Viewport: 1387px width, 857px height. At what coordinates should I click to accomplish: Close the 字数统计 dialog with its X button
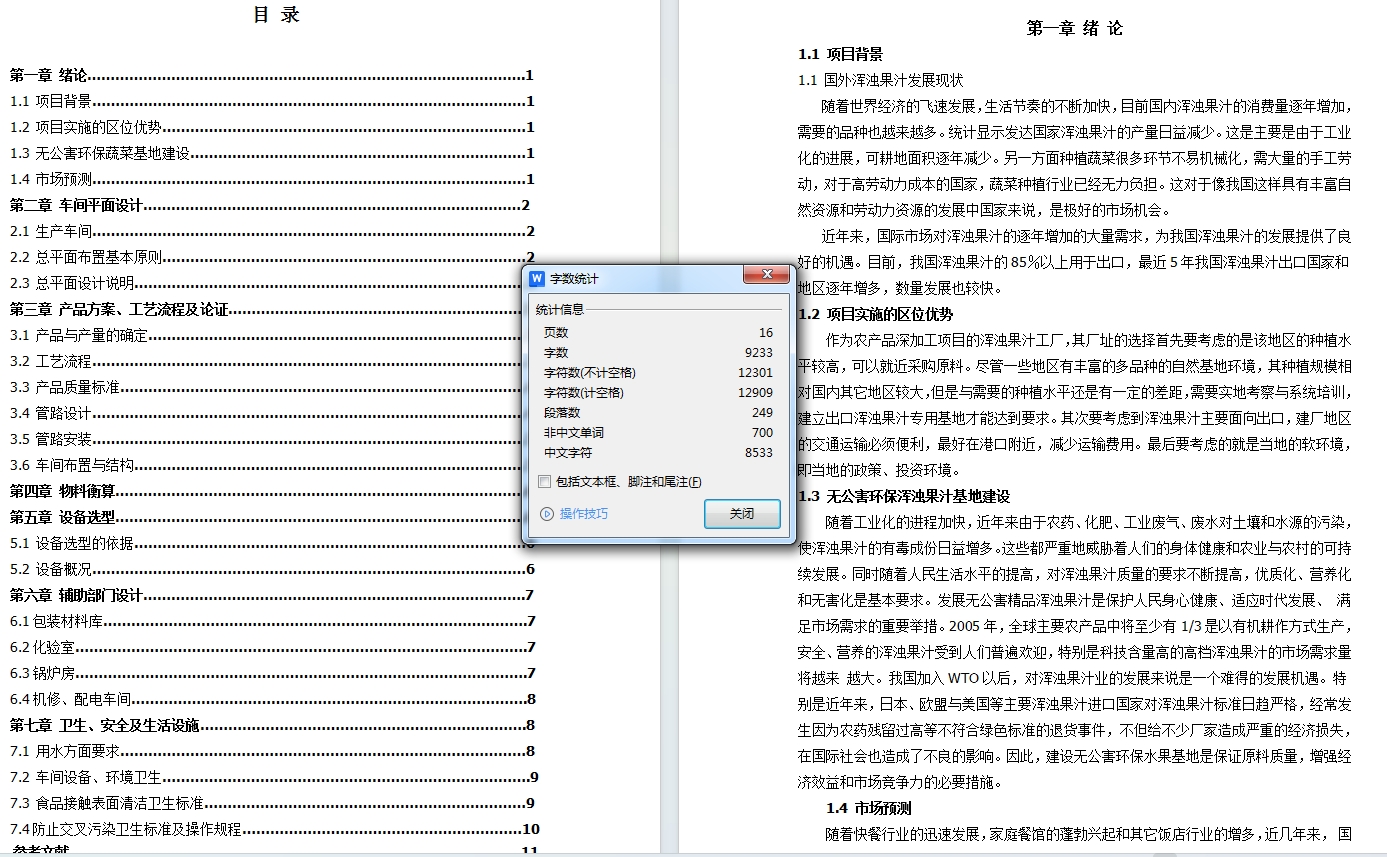click(767, 275)
